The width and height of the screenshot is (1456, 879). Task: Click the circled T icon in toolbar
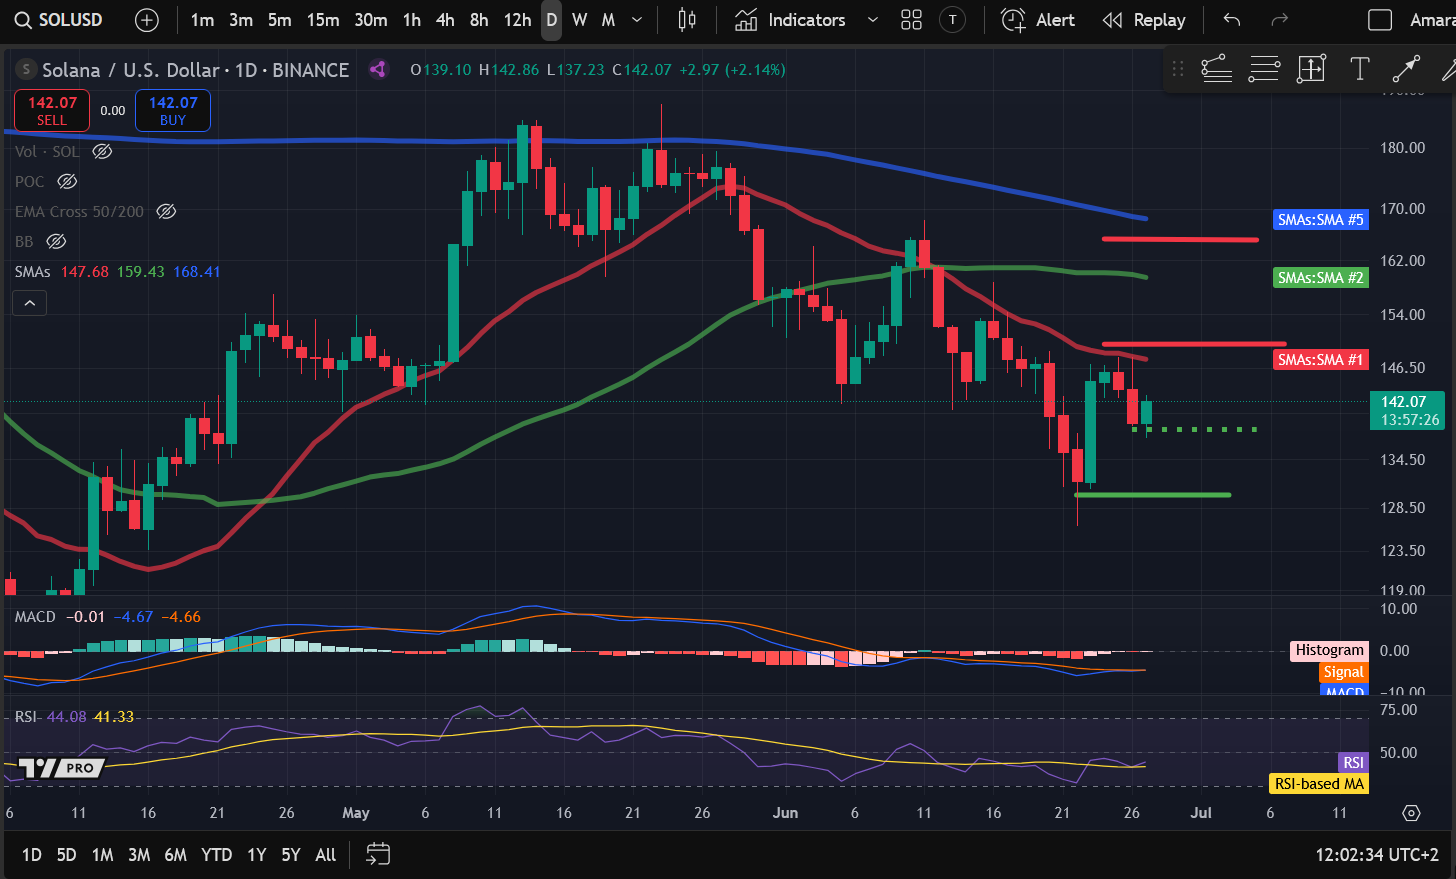[953, 20]
